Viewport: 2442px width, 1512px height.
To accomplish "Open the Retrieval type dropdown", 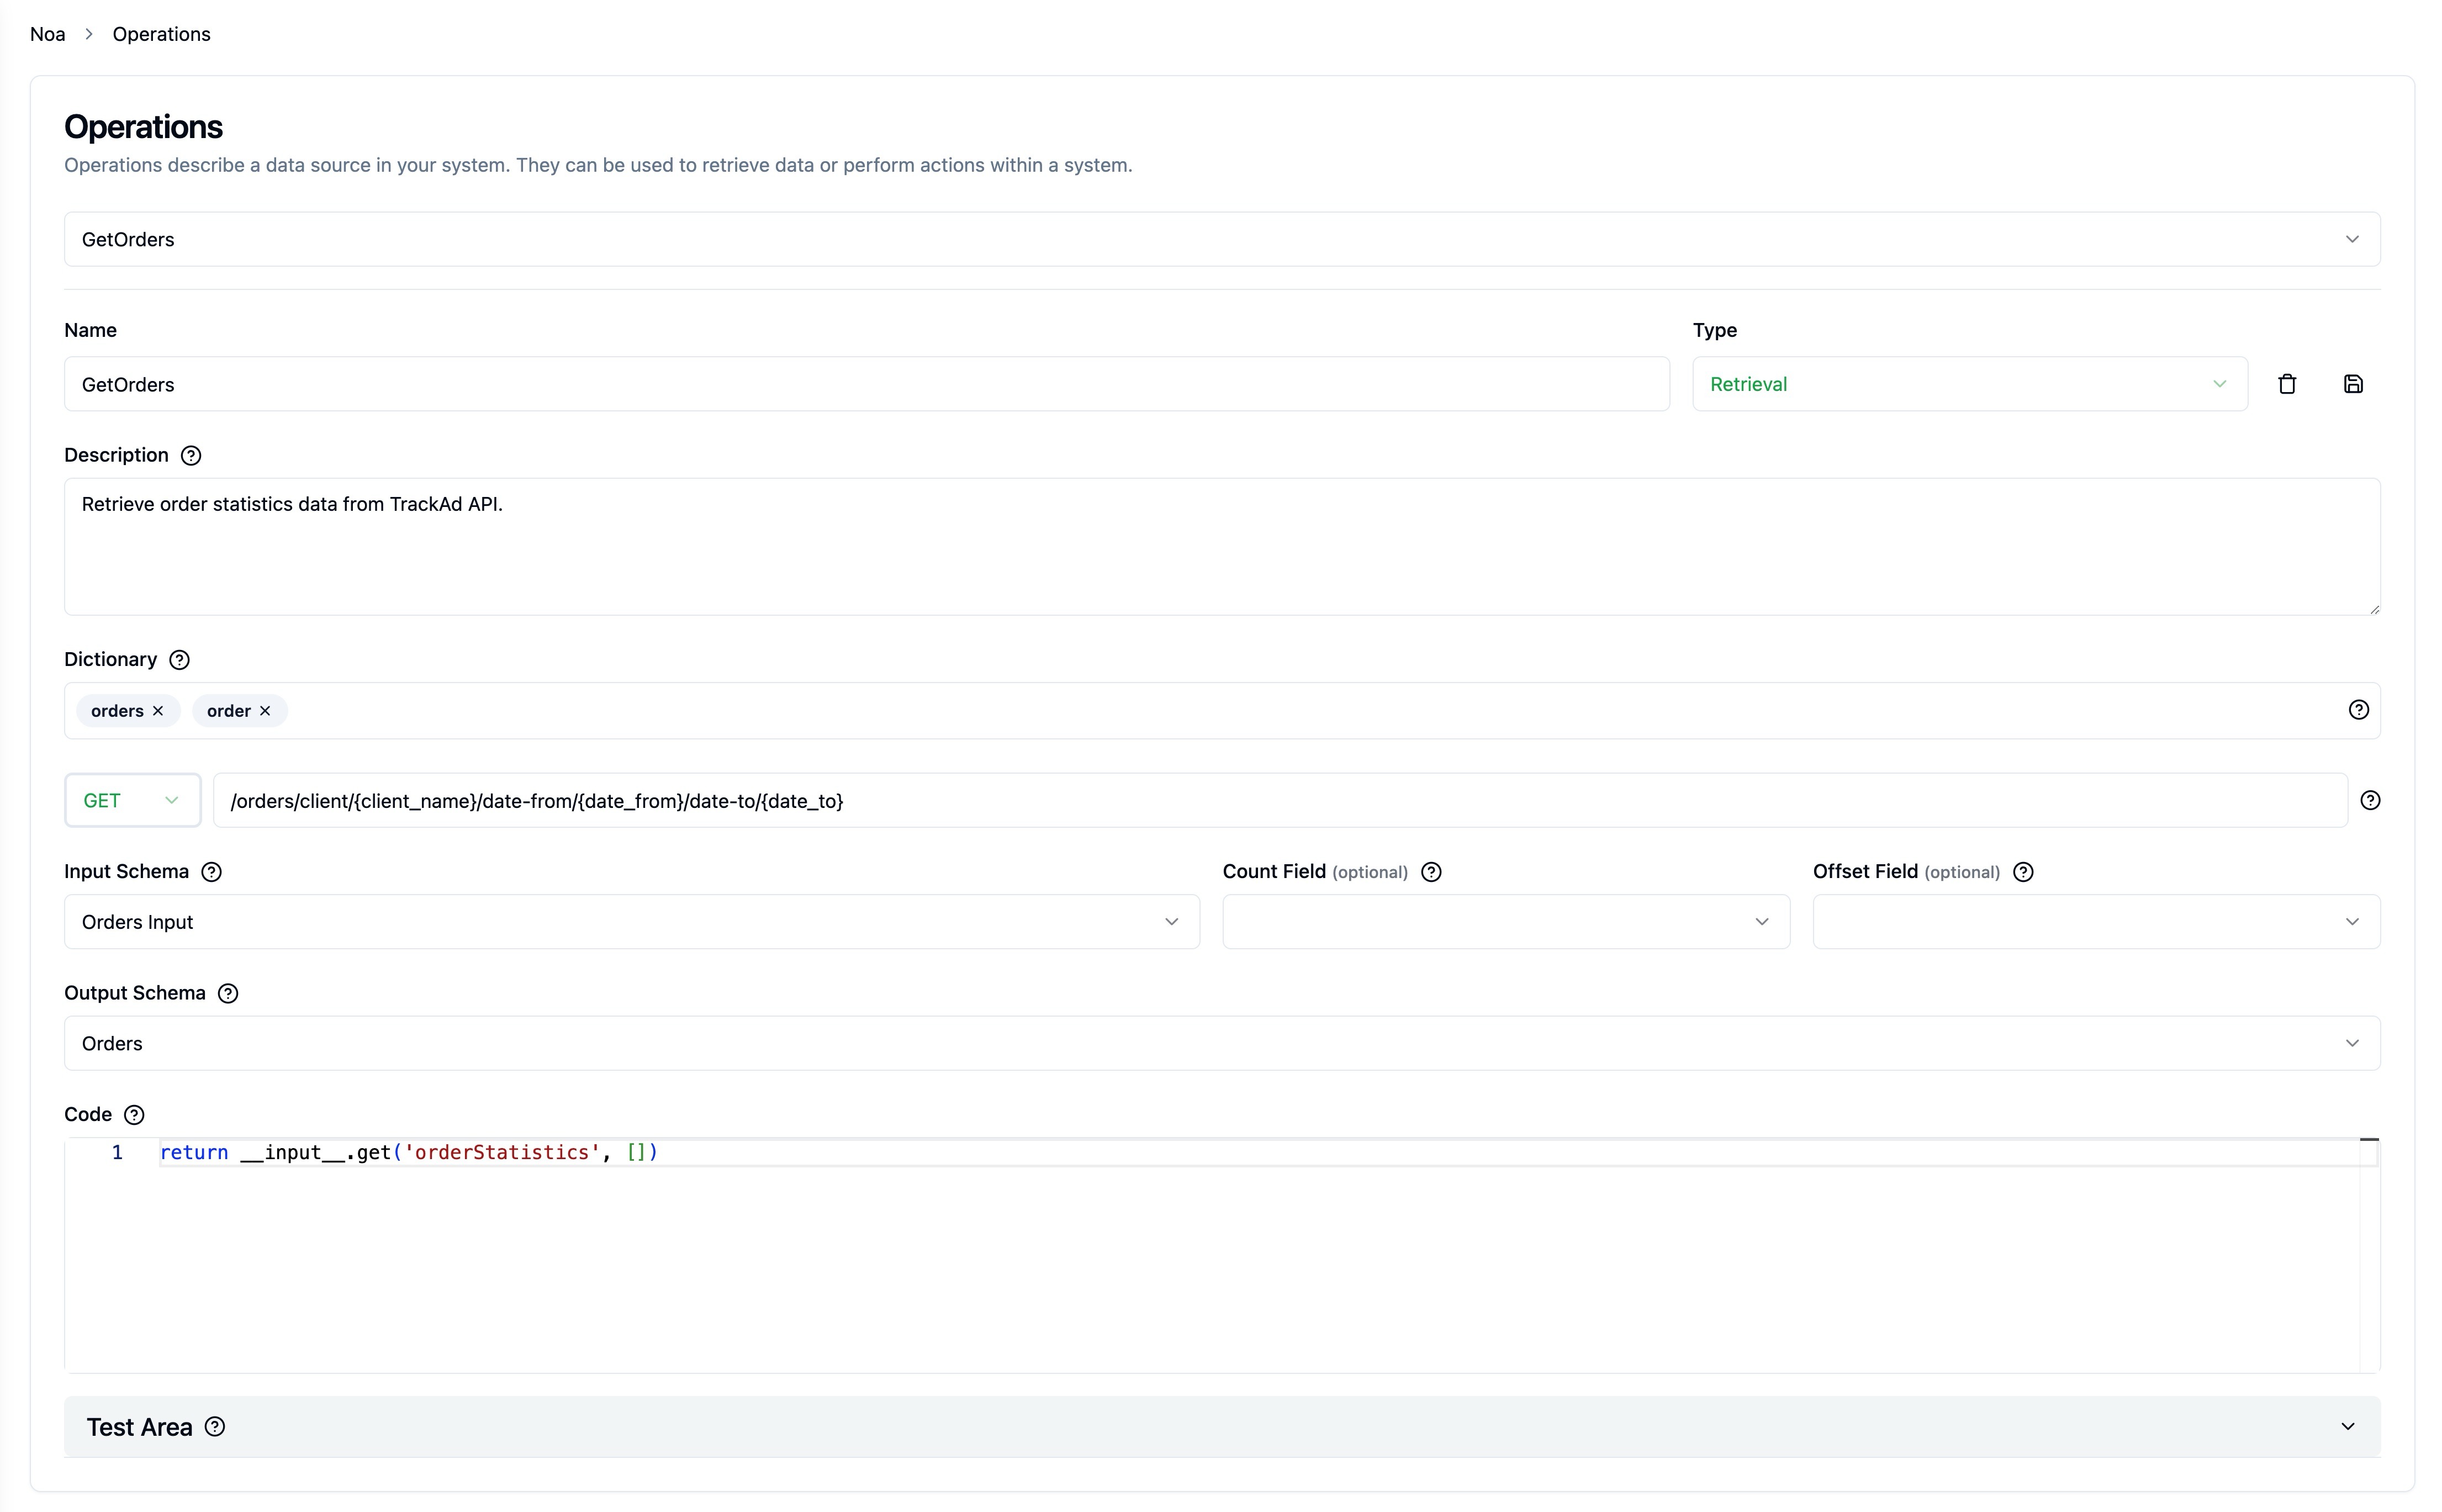I will tap(1969, 384).
